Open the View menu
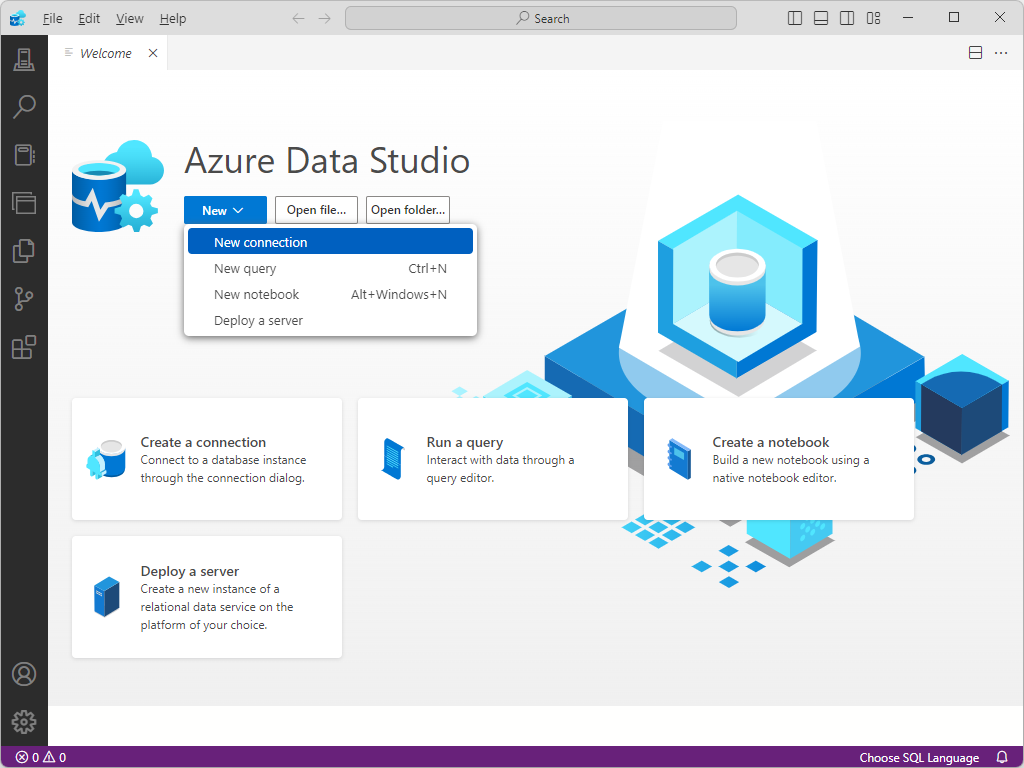 coord(129,18)
